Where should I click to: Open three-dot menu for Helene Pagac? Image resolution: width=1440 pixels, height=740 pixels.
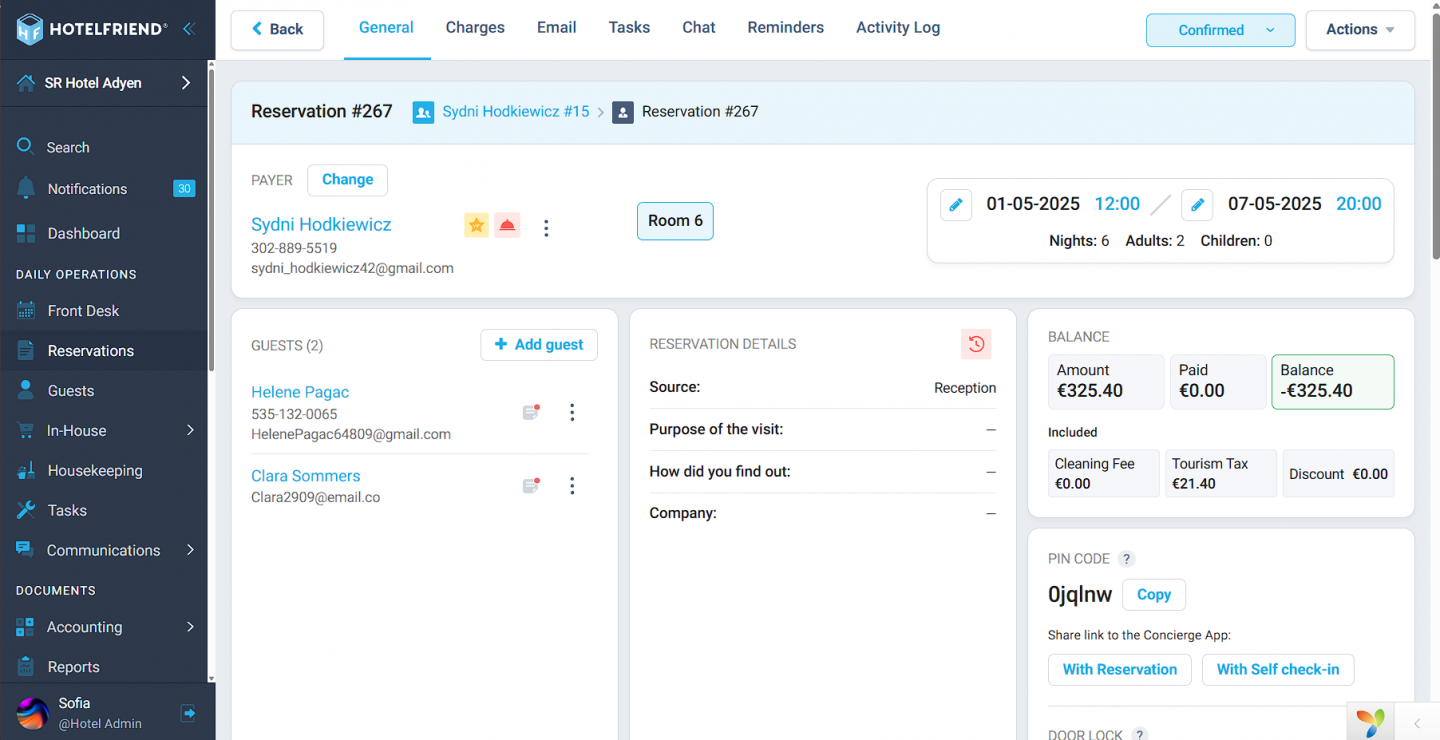point(572,412)
